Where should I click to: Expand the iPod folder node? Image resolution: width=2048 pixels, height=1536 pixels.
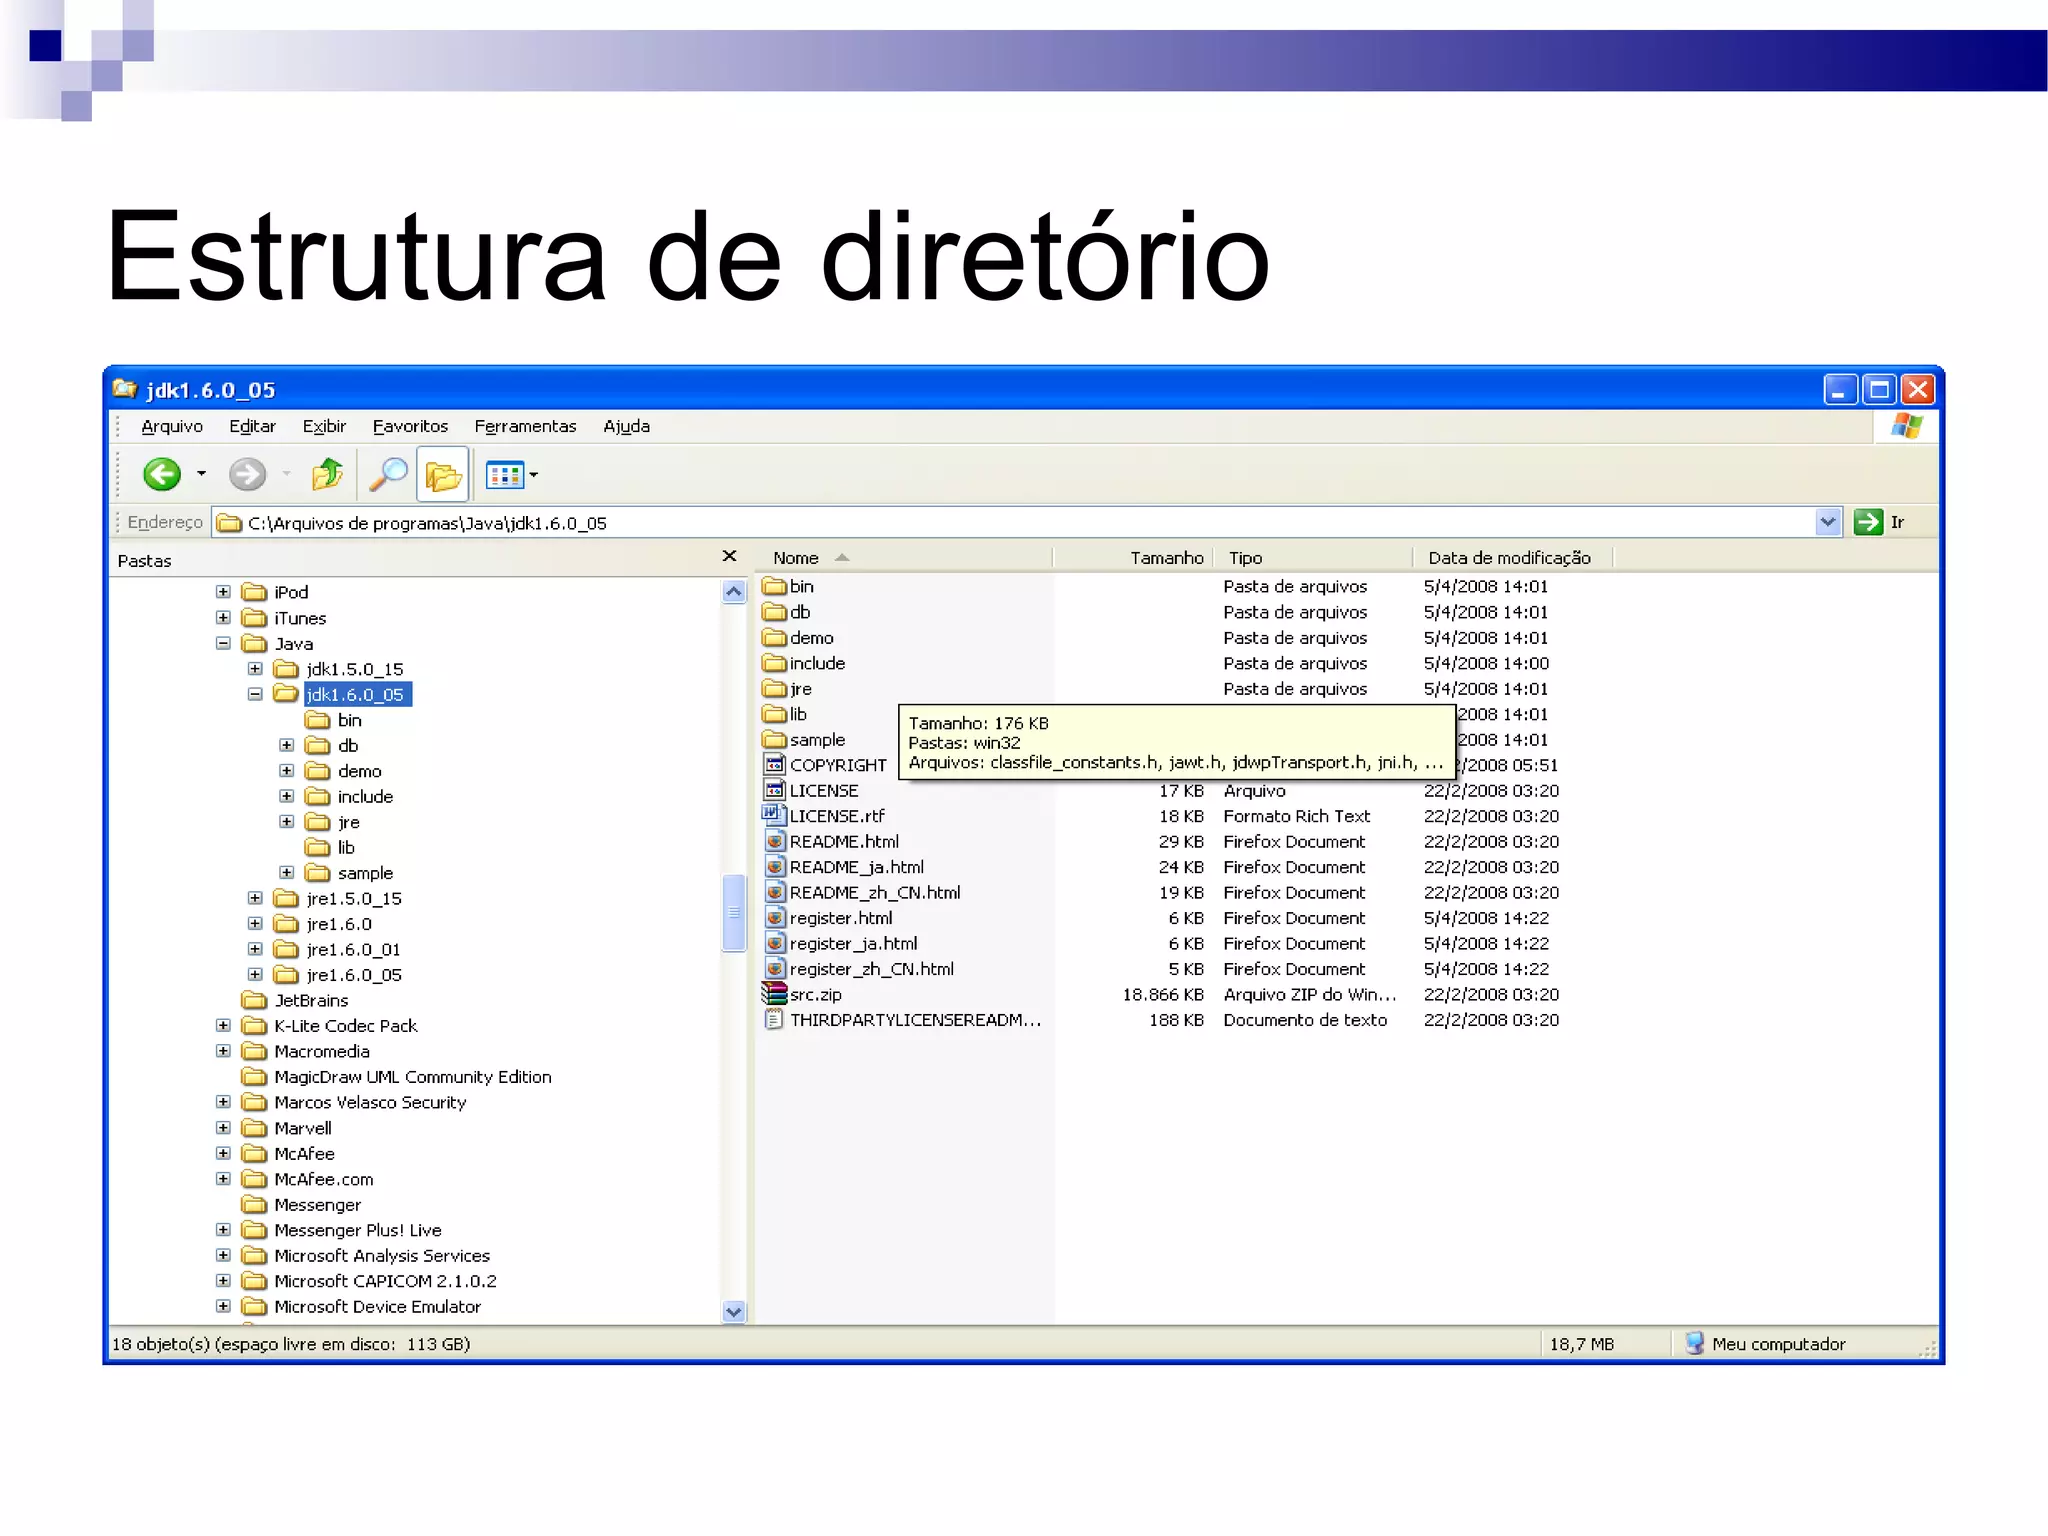(223, 592)
